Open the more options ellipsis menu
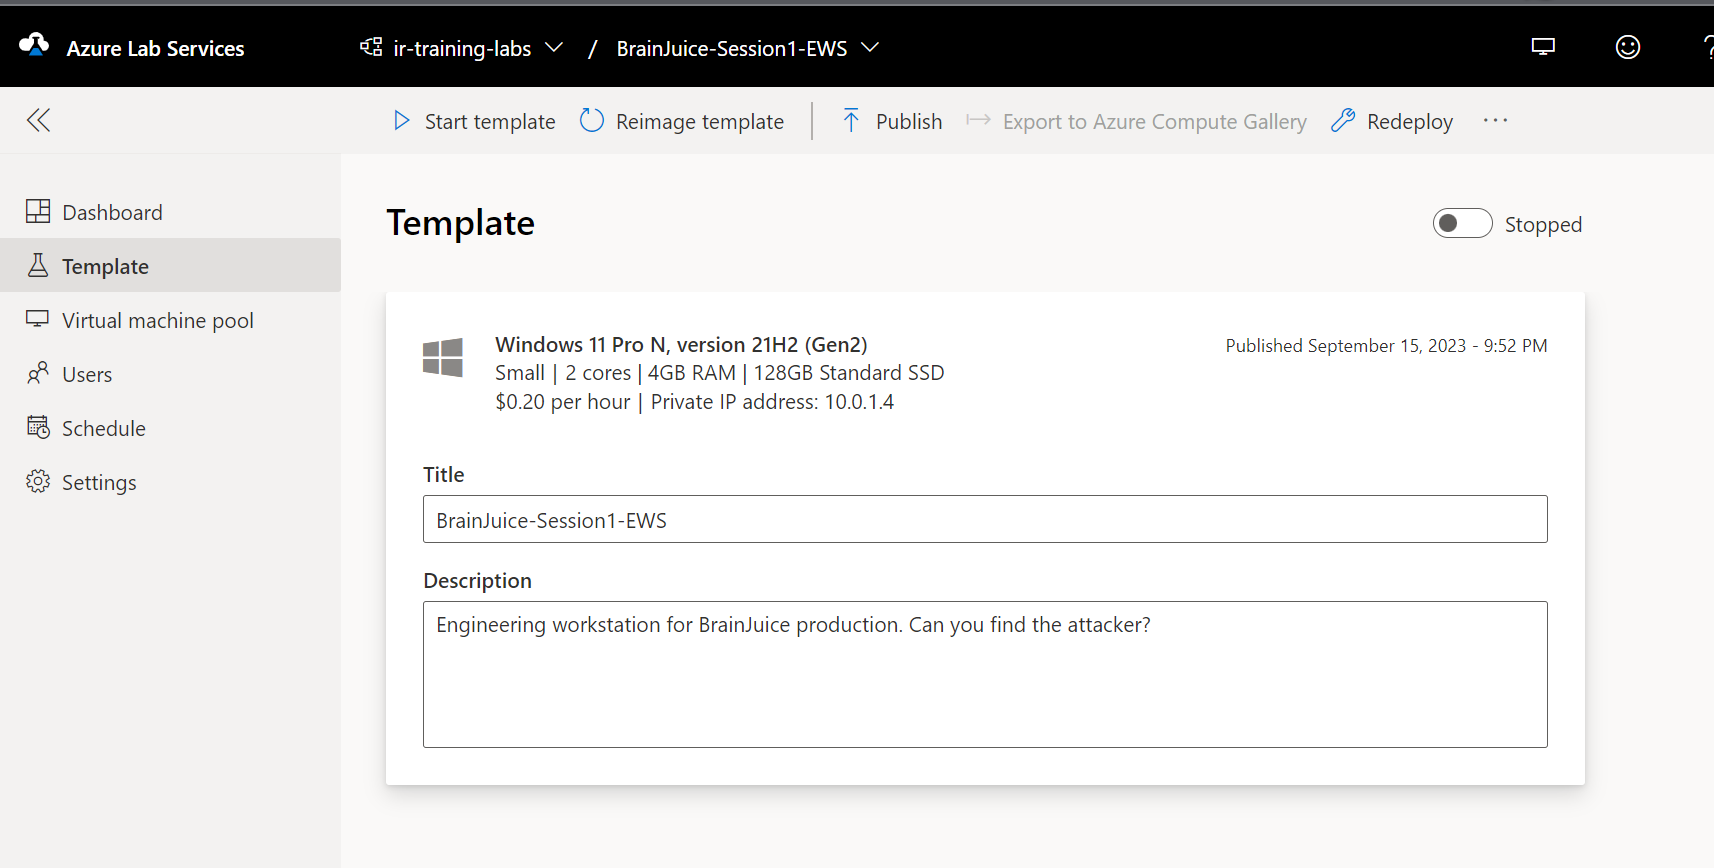The width and height of the screenshot is (1714, 868). click(x=1495, y=121)
